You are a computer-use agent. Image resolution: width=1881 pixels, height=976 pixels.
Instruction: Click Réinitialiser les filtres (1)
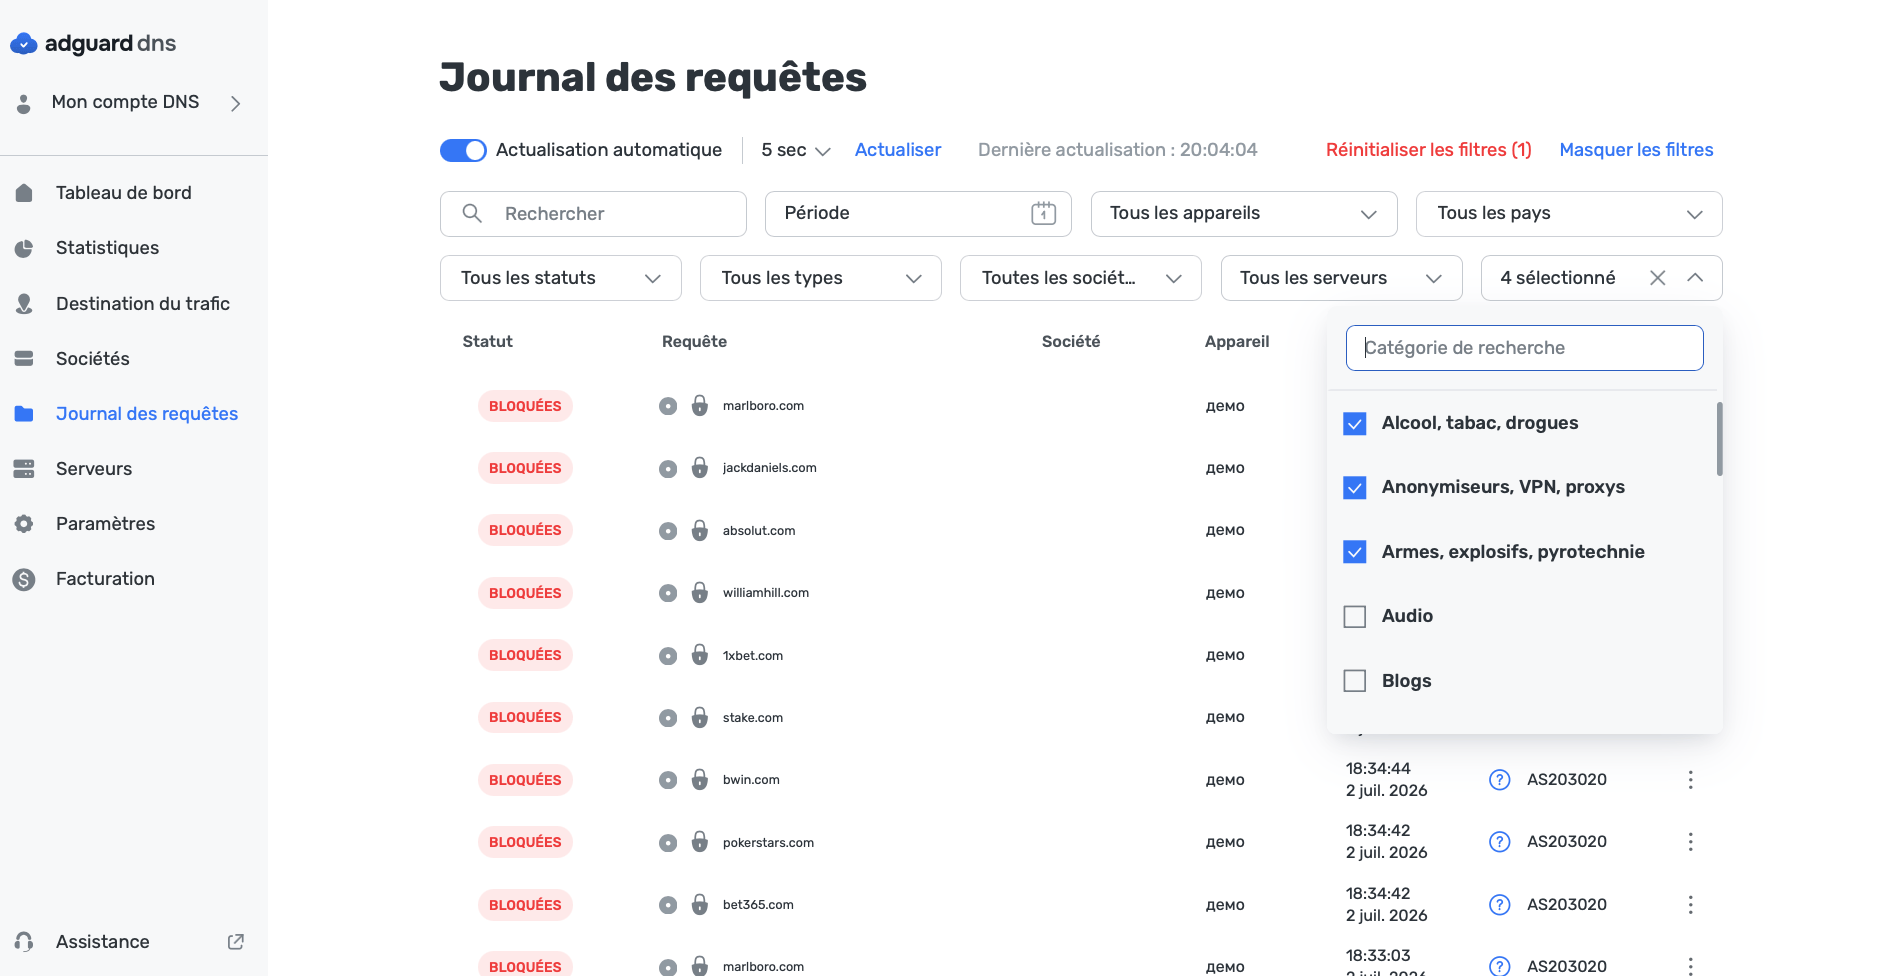tap(1429, 150)
